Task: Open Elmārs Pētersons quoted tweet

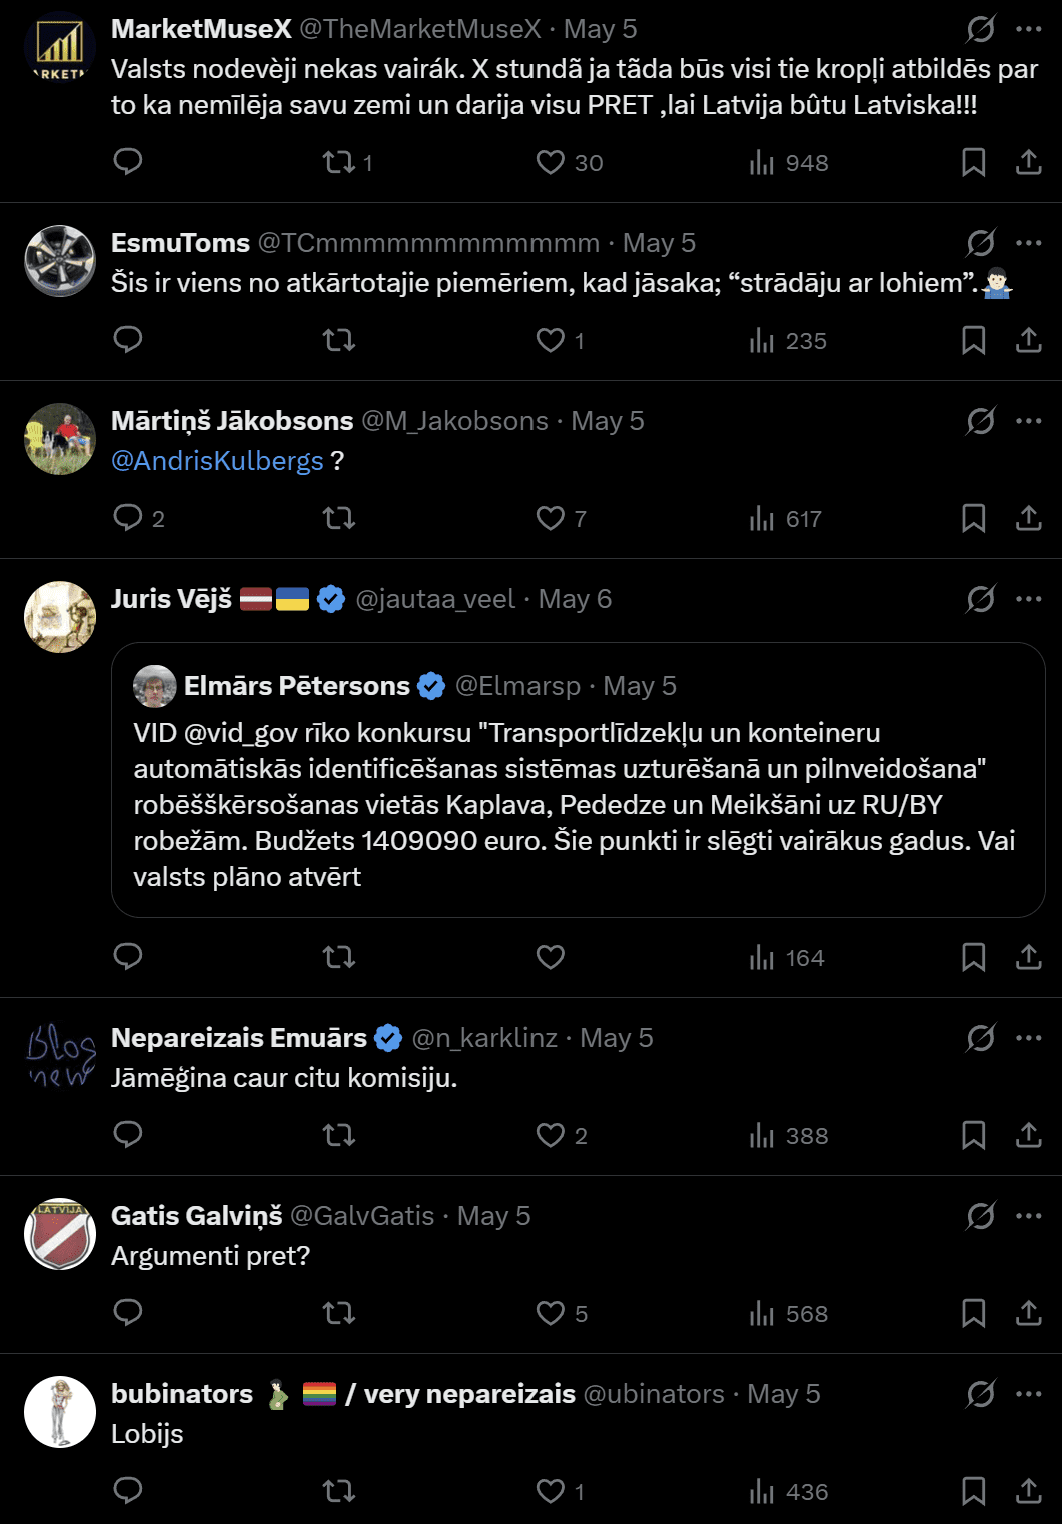Action: tap(578, 780)
